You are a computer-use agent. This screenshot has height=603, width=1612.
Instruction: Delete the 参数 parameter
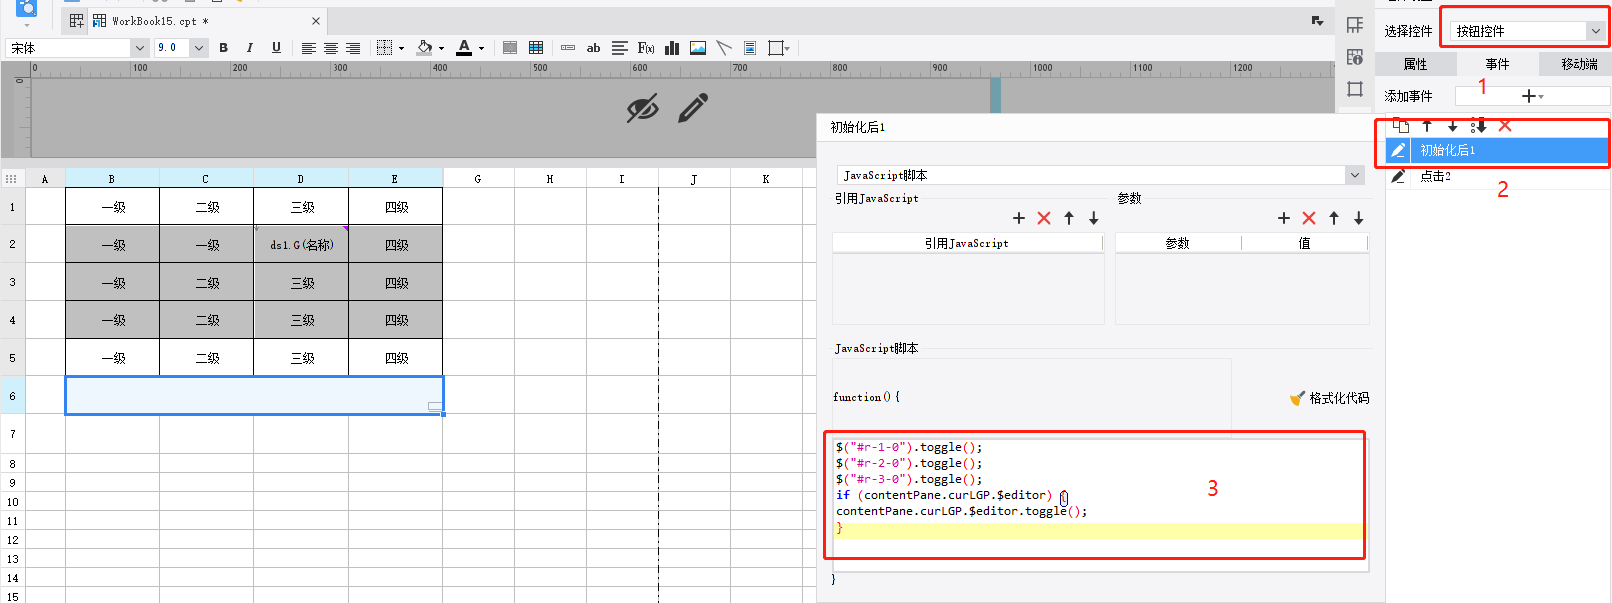(1309, 218)
